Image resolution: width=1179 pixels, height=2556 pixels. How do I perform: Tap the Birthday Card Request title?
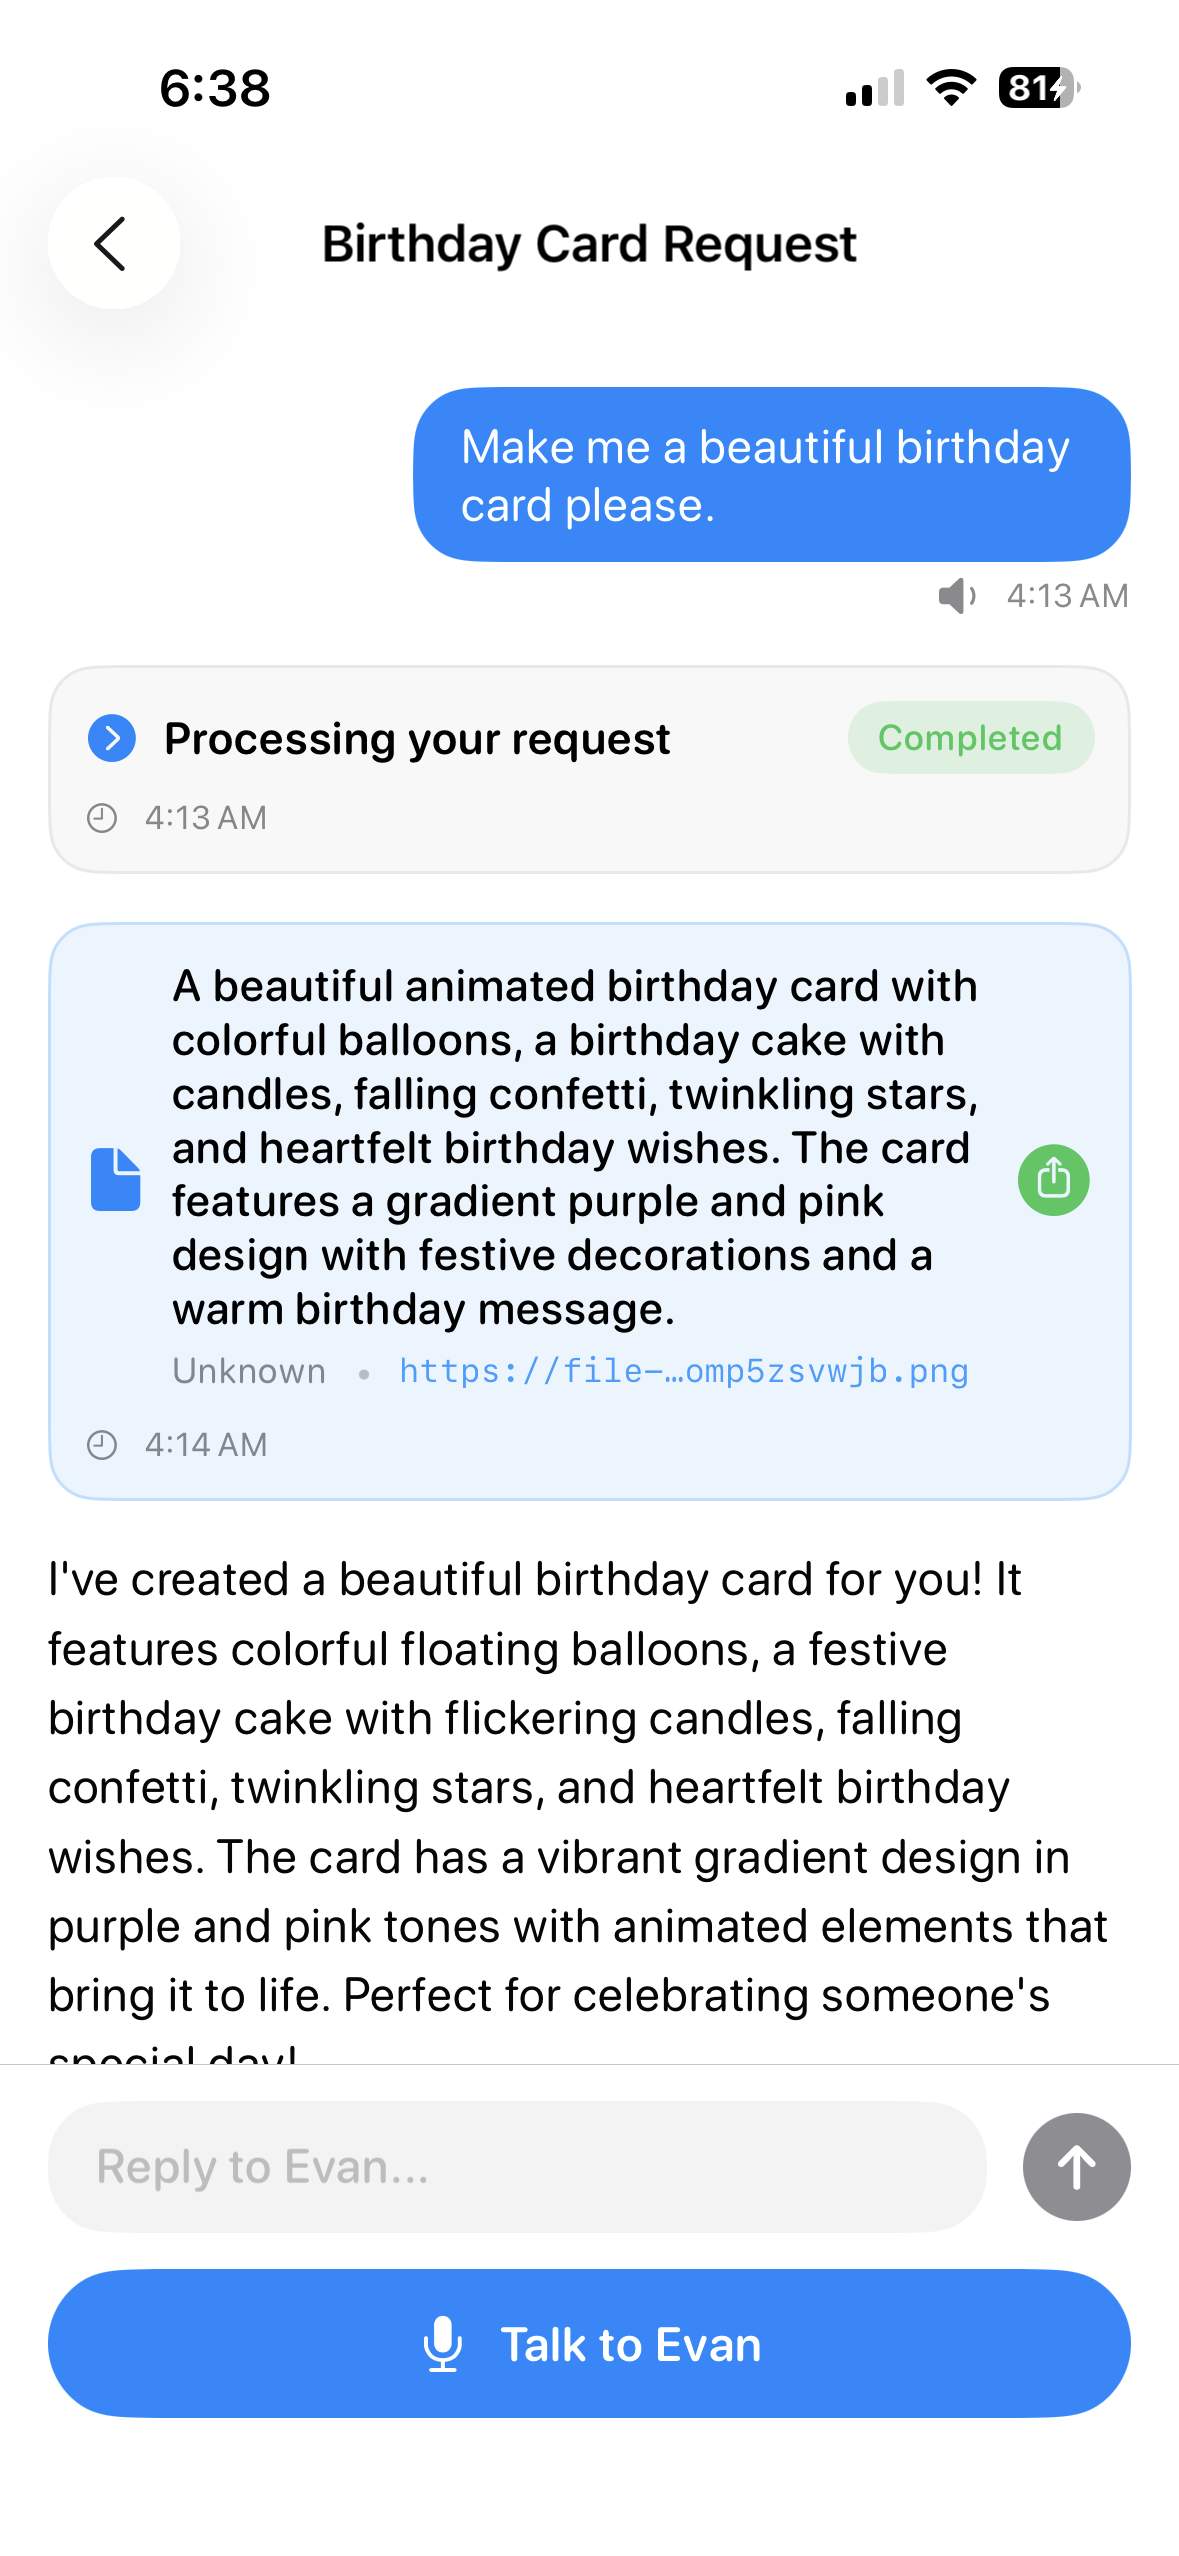click(589, 244)
